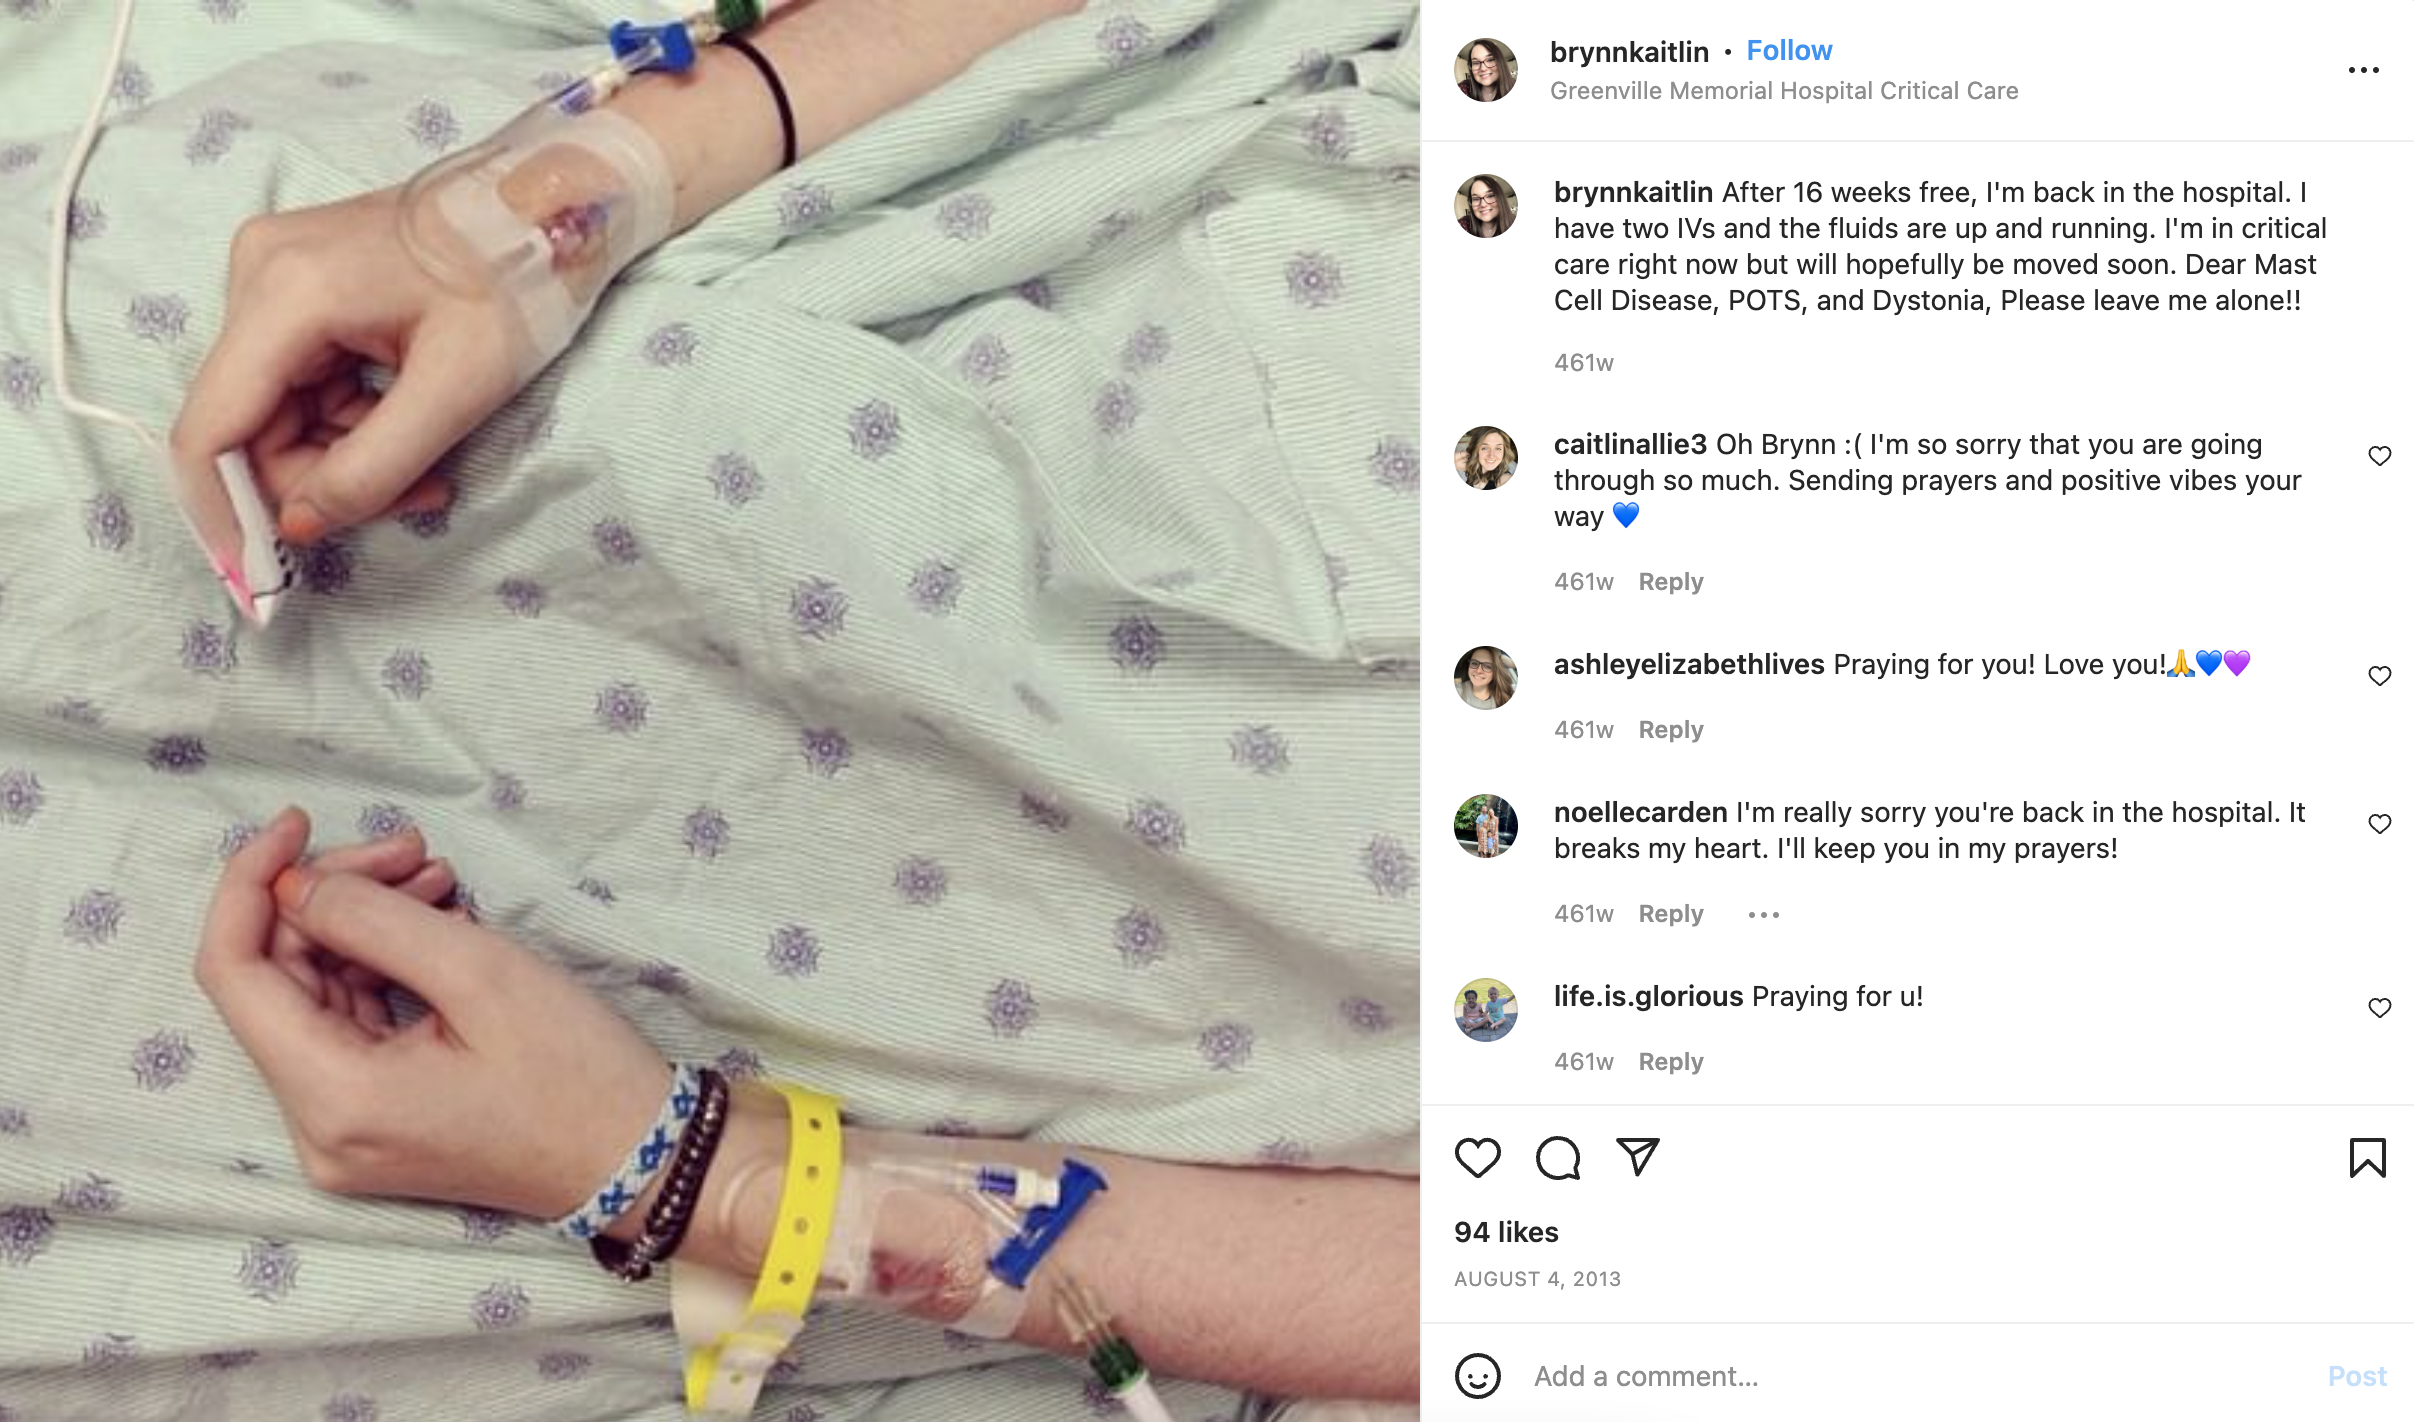
Task: Share the post via paper plane icon
Action: (x=1638, y=1157)
